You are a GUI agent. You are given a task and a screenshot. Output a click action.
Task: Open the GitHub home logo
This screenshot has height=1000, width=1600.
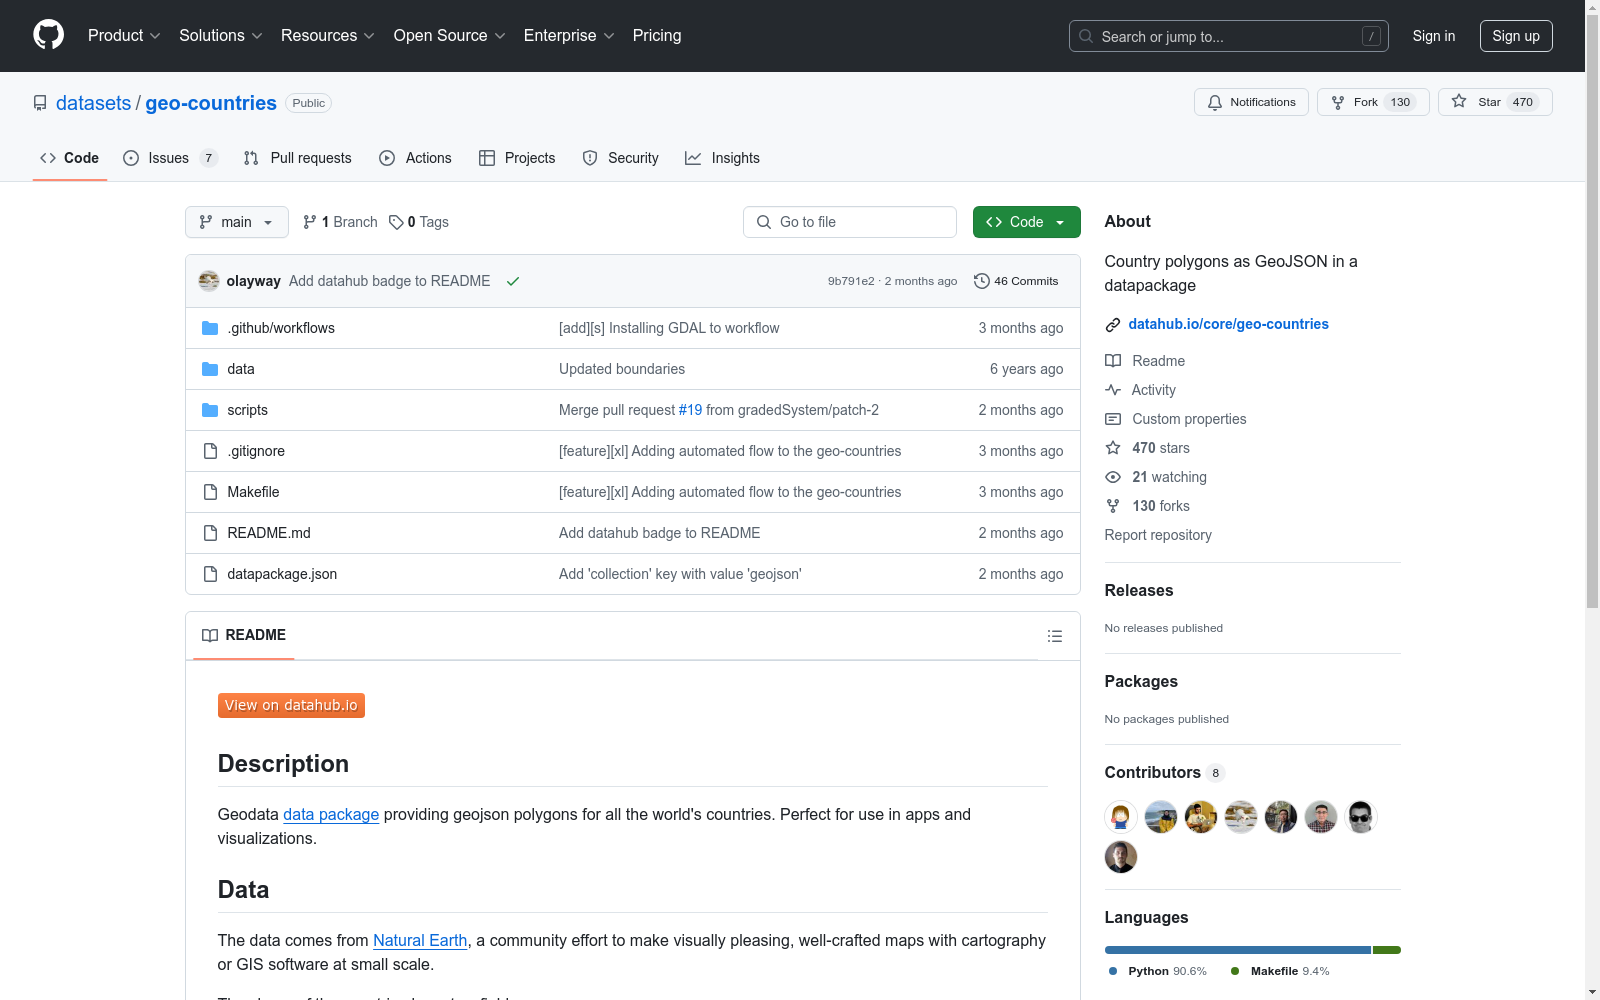(48, 35)
